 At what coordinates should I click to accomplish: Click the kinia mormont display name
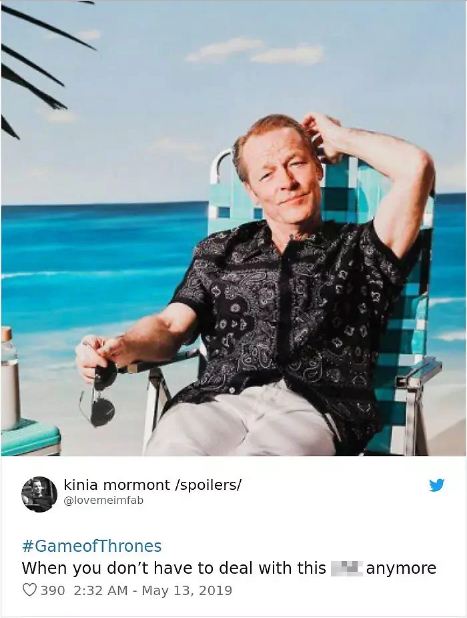coord(117,484)
